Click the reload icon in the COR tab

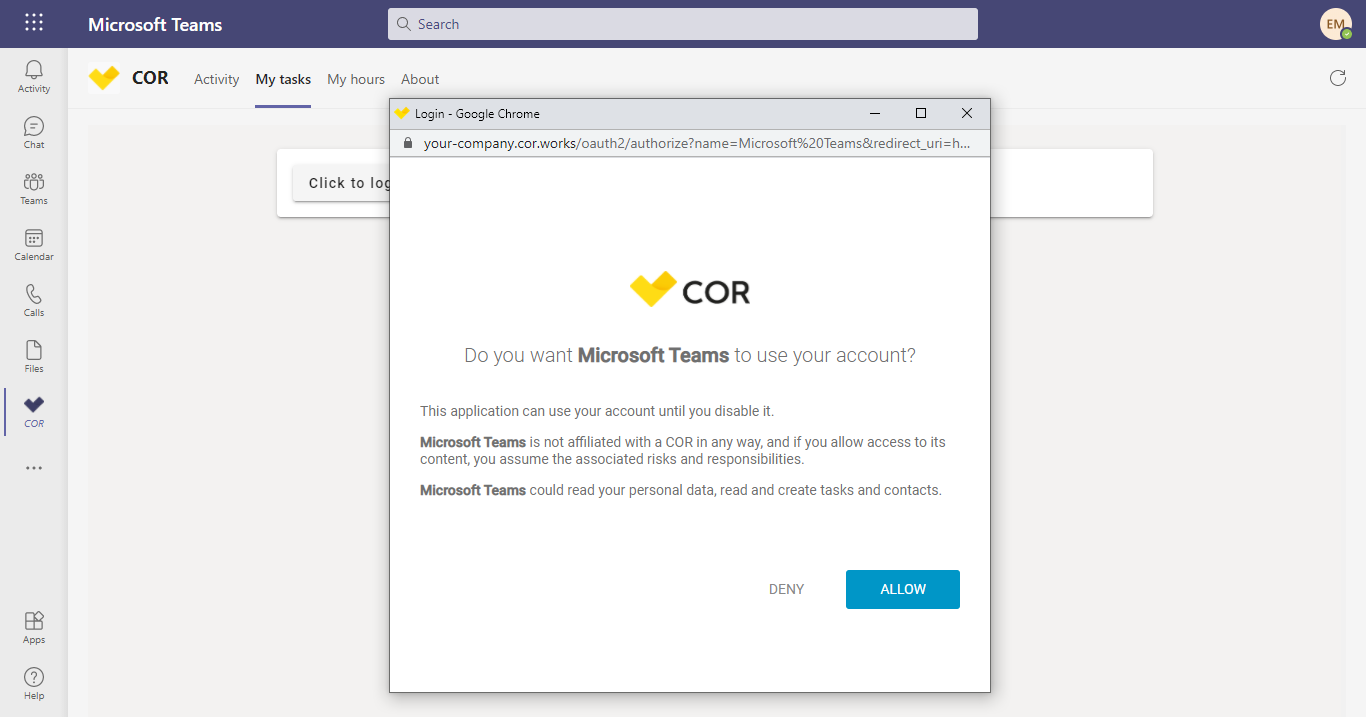coord(1338,78)
